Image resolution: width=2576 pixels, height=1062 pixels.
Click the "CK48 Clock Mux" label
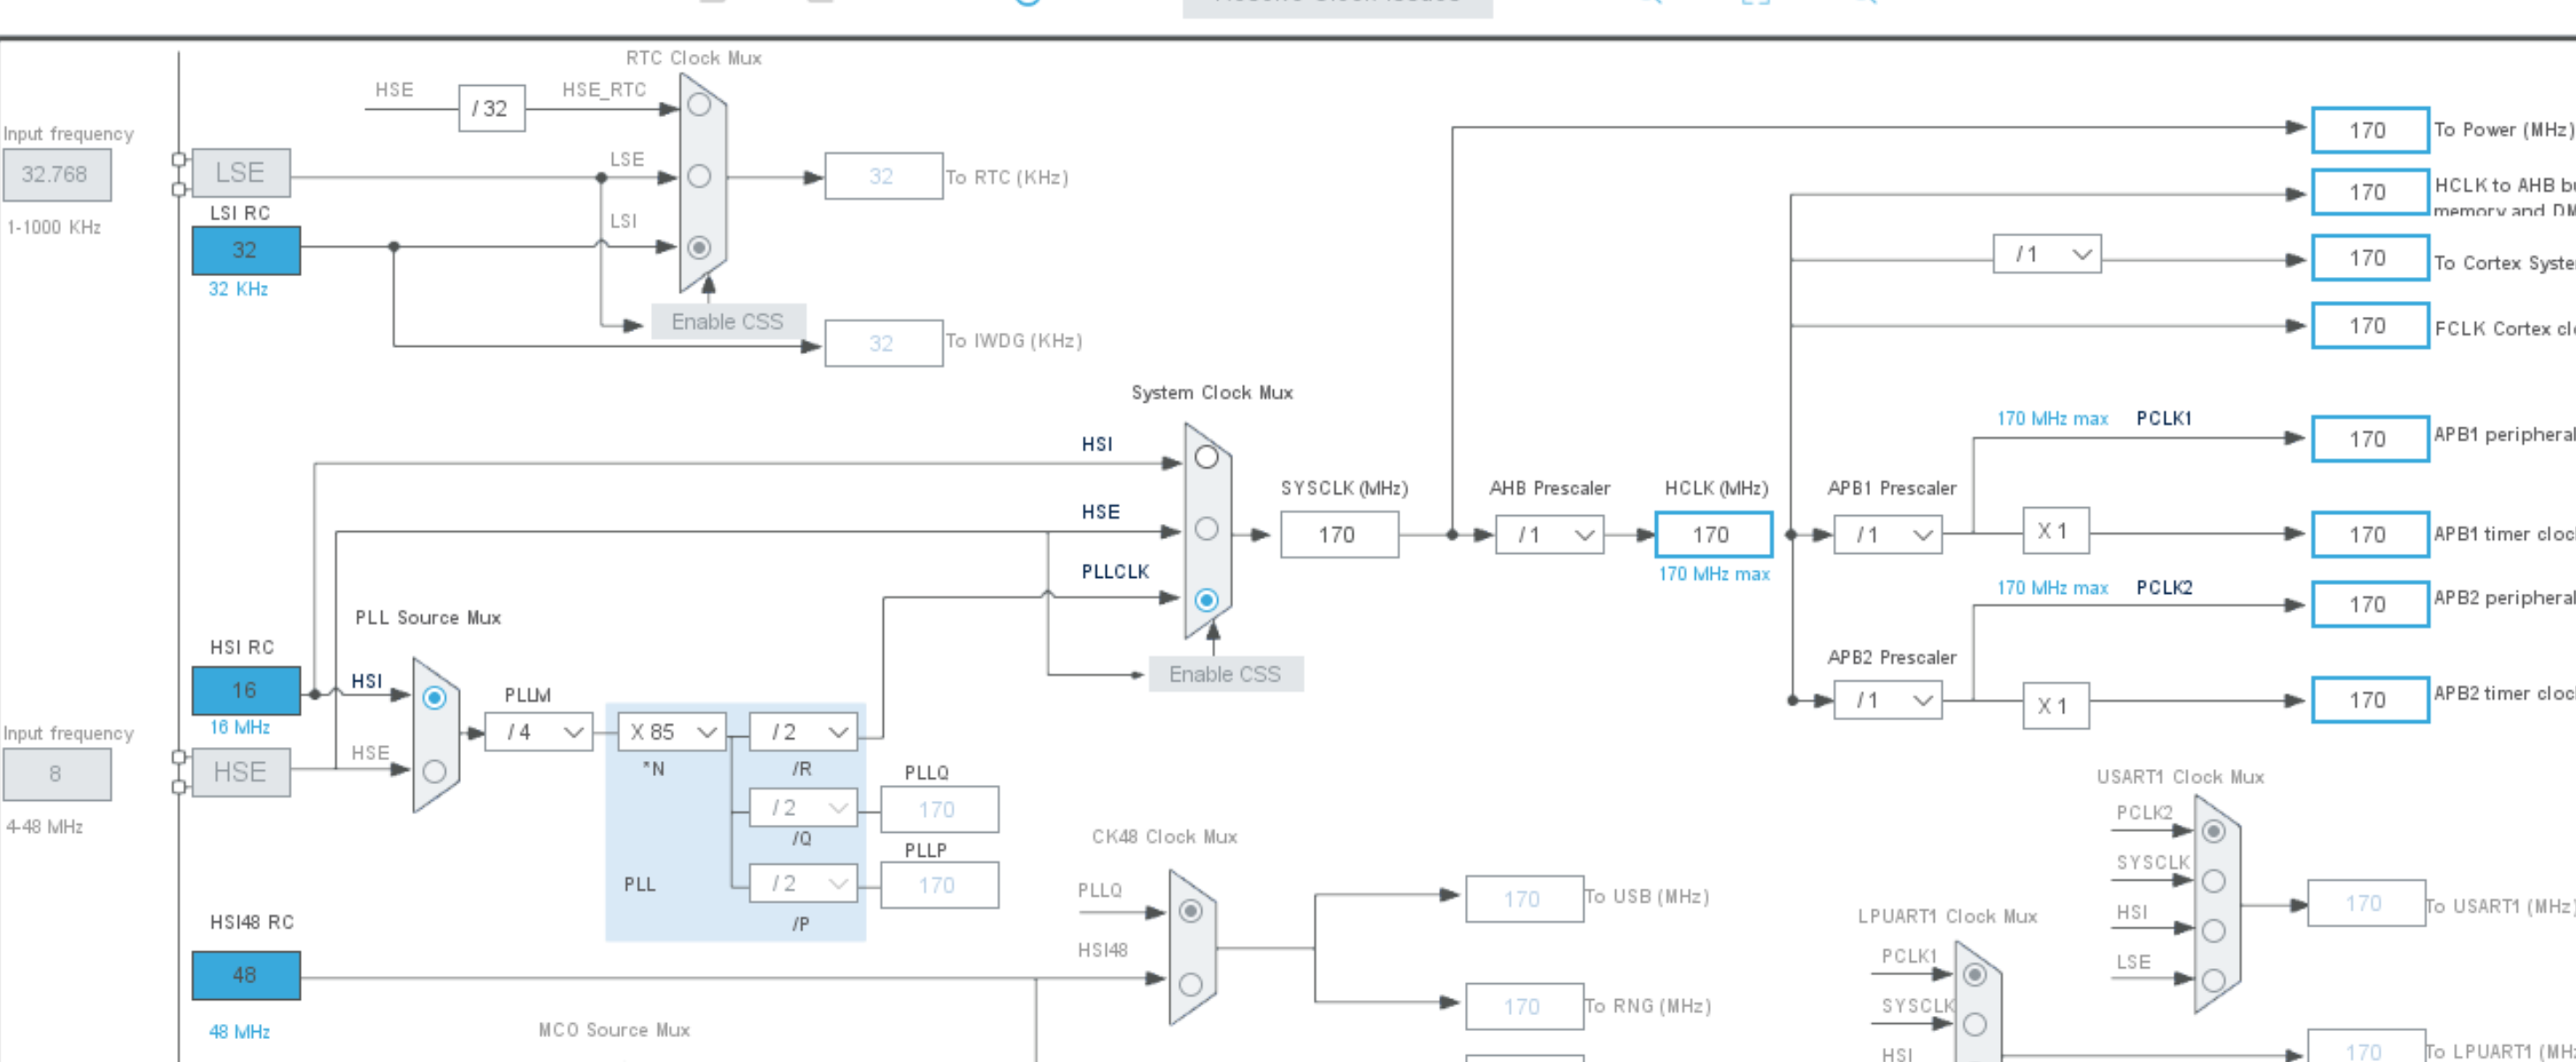pyautogui.click(x=1164, y=837)
